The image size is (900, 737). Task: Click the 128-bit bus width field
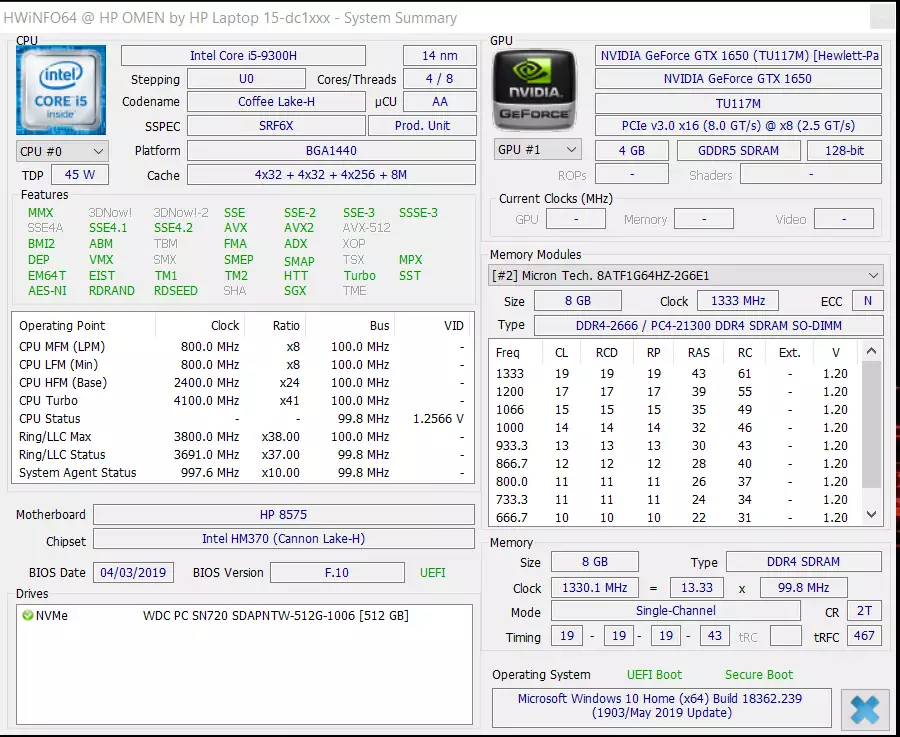pyautogui.click(x=844, y=150)
